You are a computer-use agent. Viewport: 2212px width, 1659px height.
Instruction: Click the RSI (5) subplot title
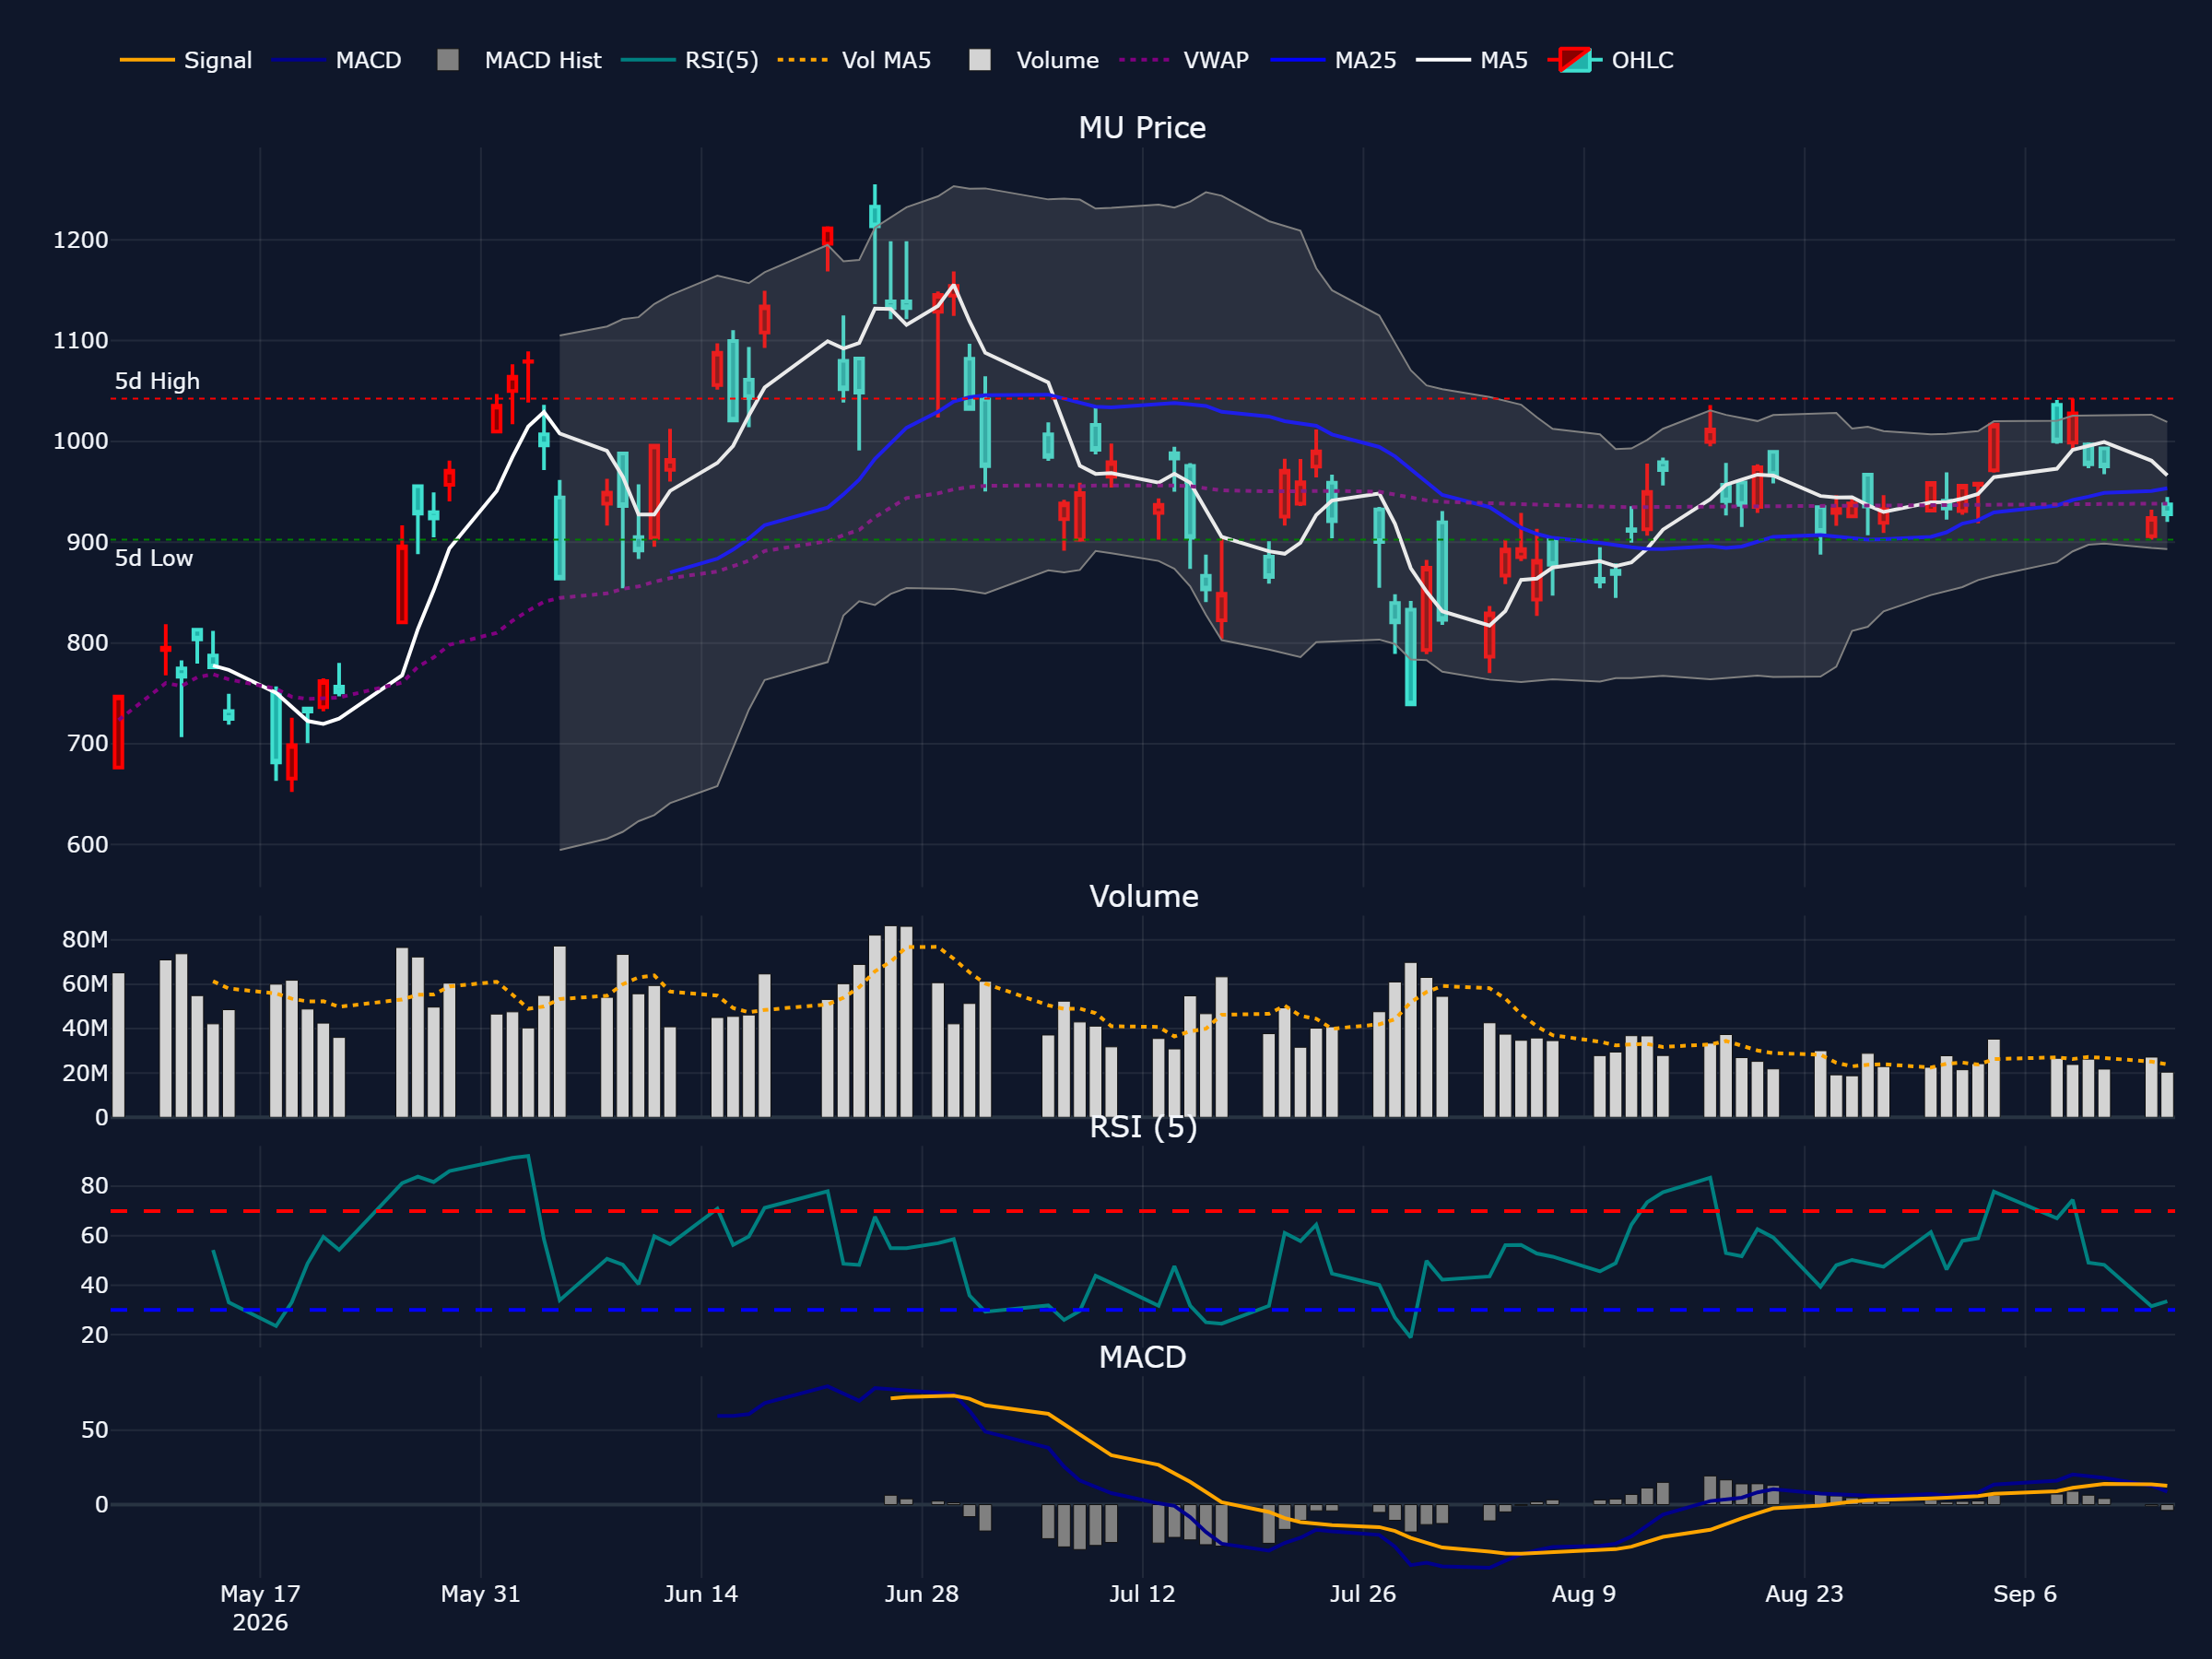point(1143,1127)
